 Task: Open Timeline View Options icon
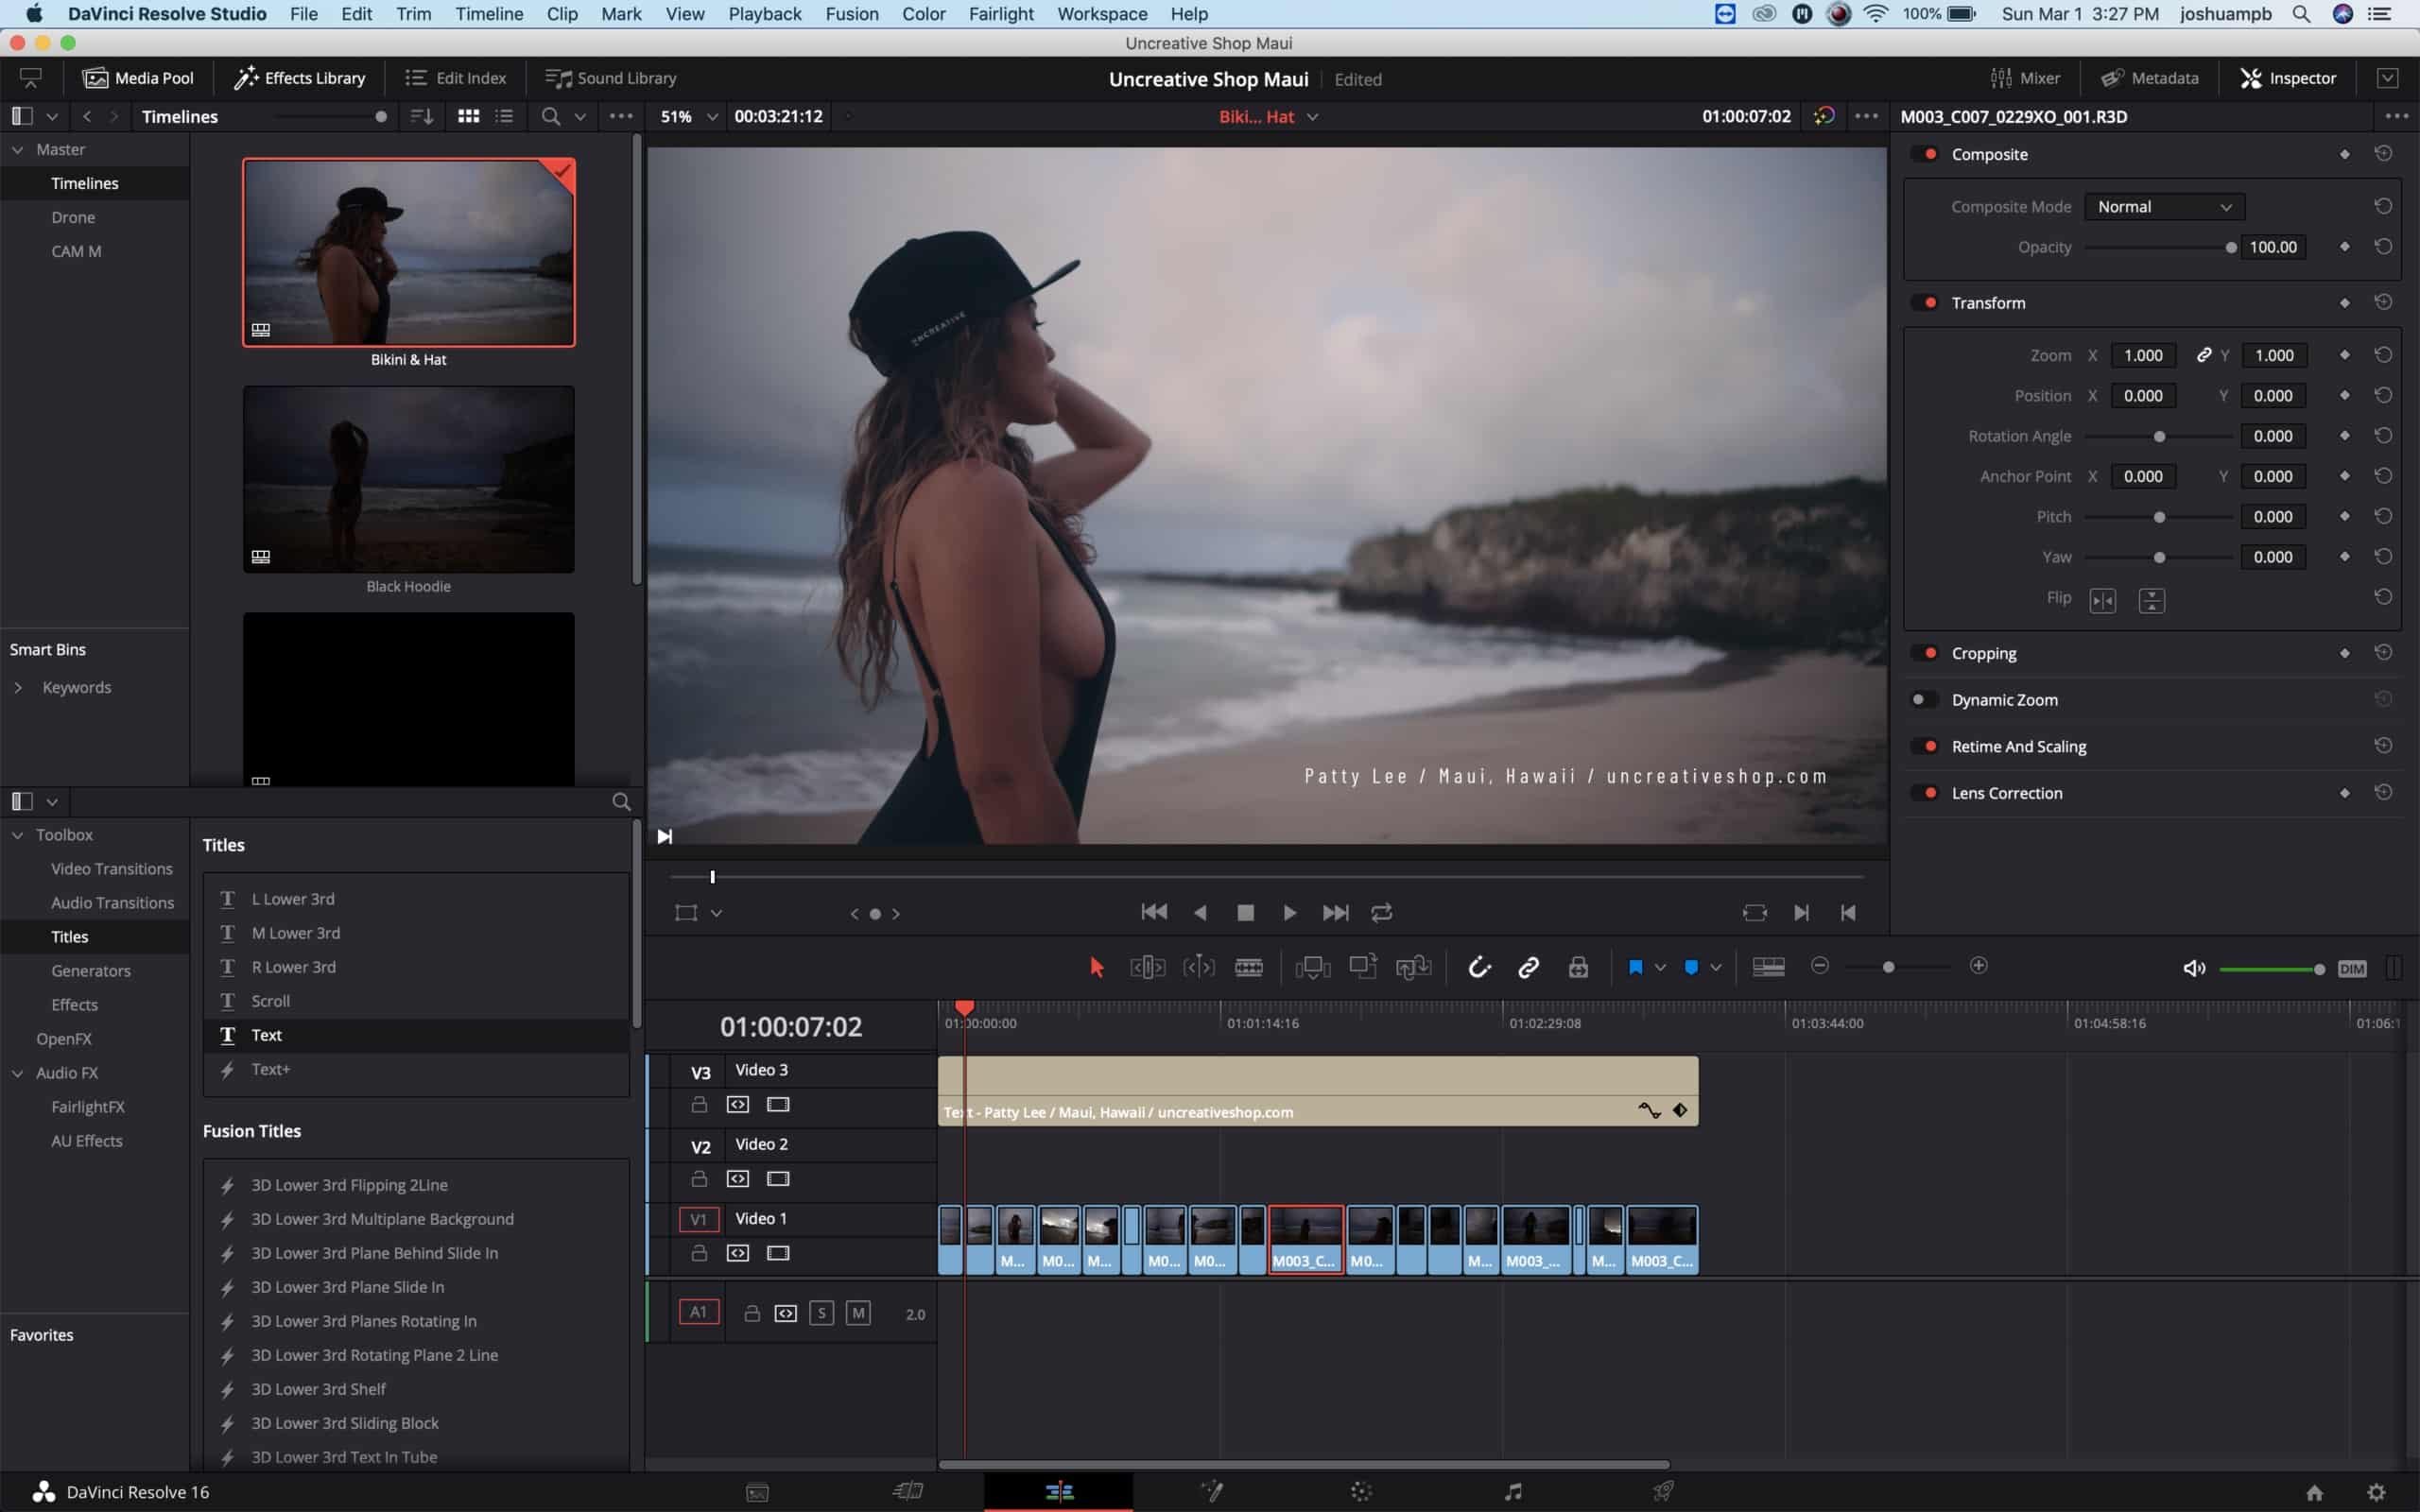pos(1768,967)
